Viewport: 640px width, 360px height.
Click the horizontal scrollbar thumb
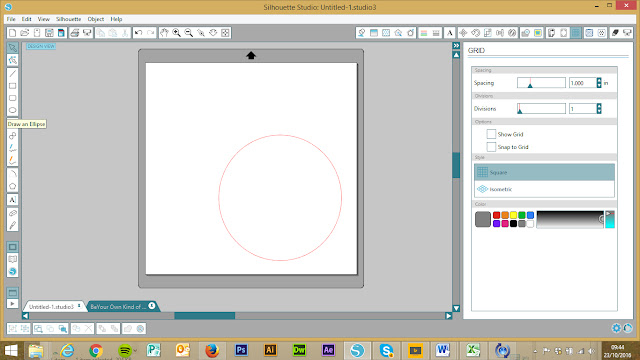click(x=204, y=316)
